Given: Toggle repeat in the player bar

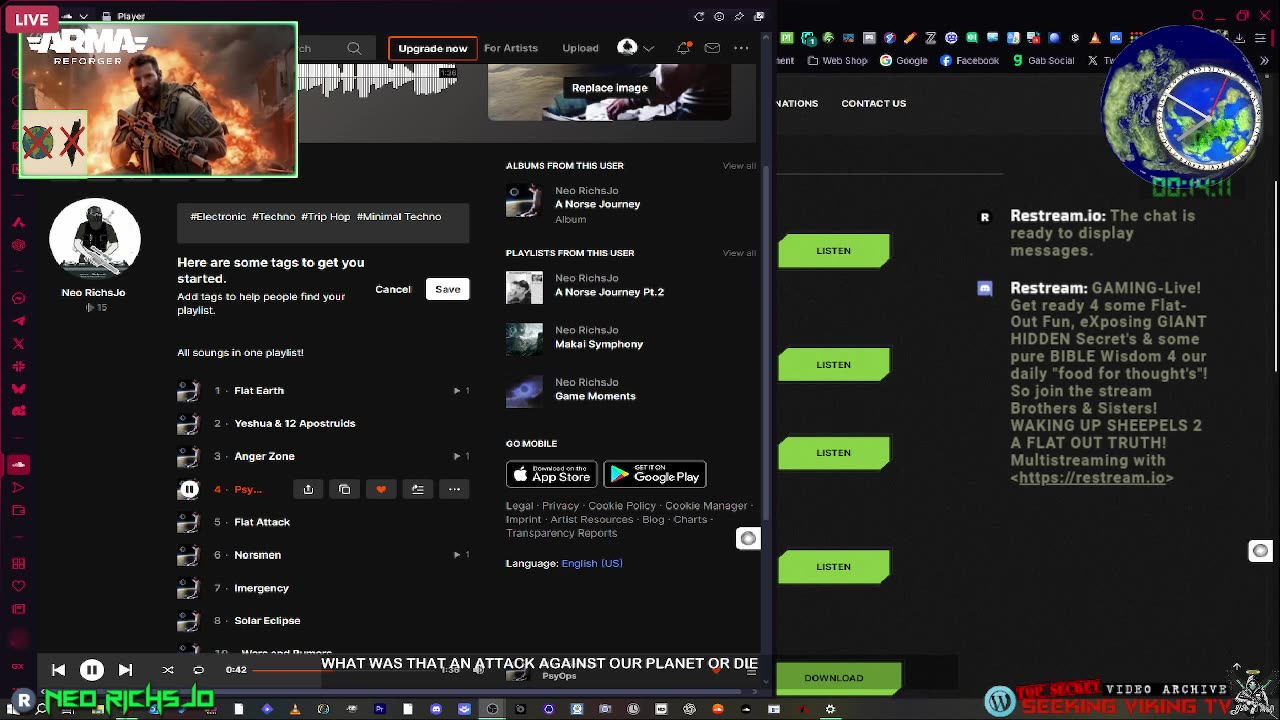Looking at the screenshot, I should click(198, 670).
